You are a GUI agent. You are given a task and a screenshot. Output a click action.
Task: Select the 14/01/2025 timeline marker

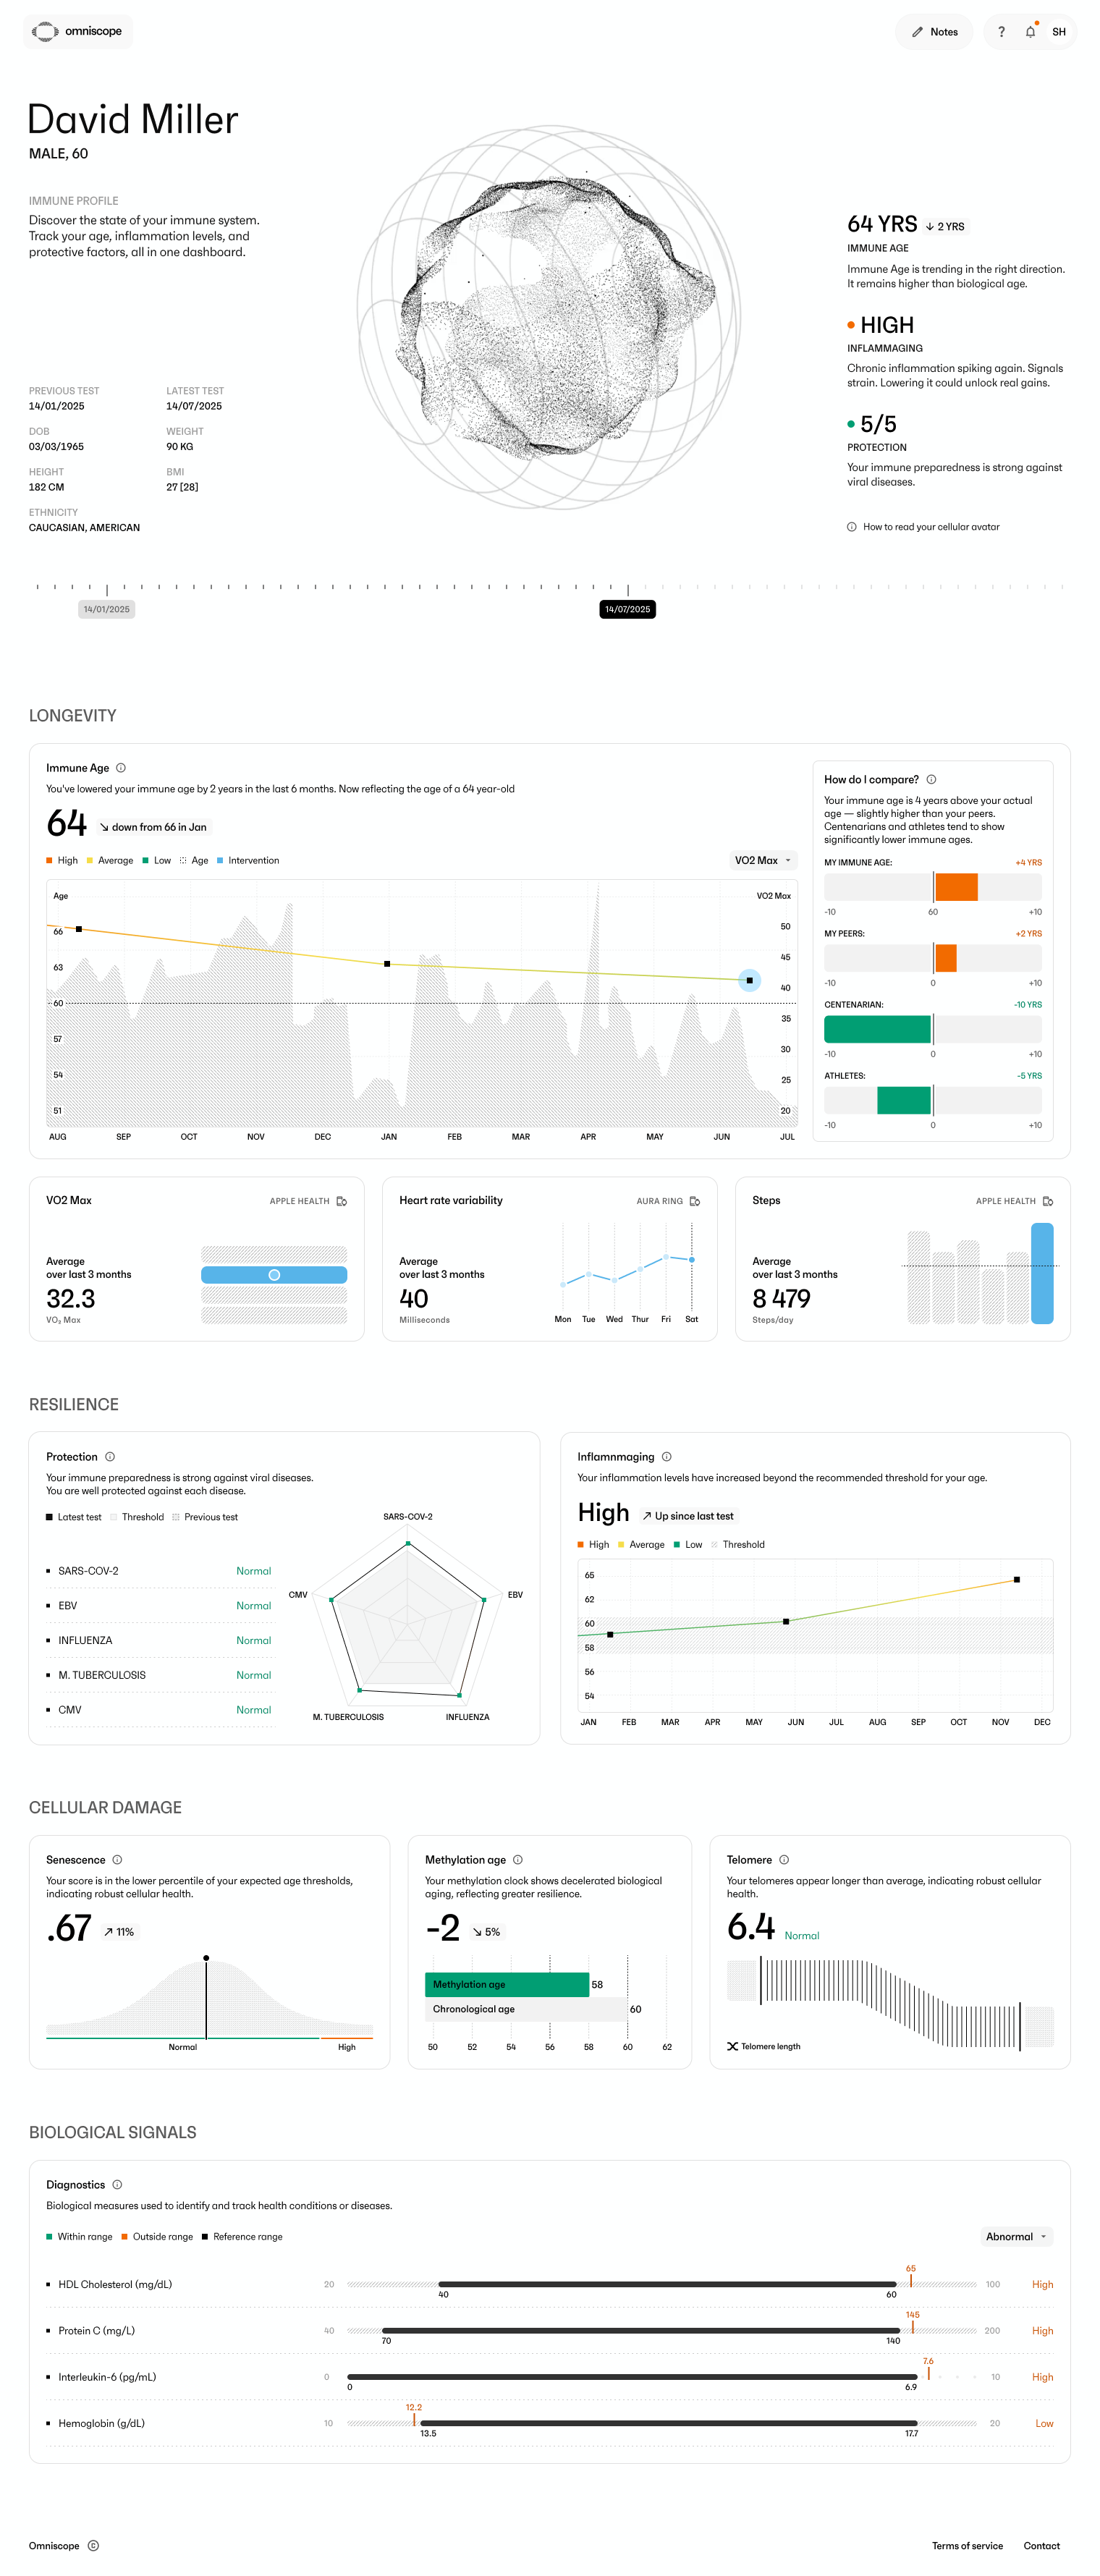tap(107, 609)
